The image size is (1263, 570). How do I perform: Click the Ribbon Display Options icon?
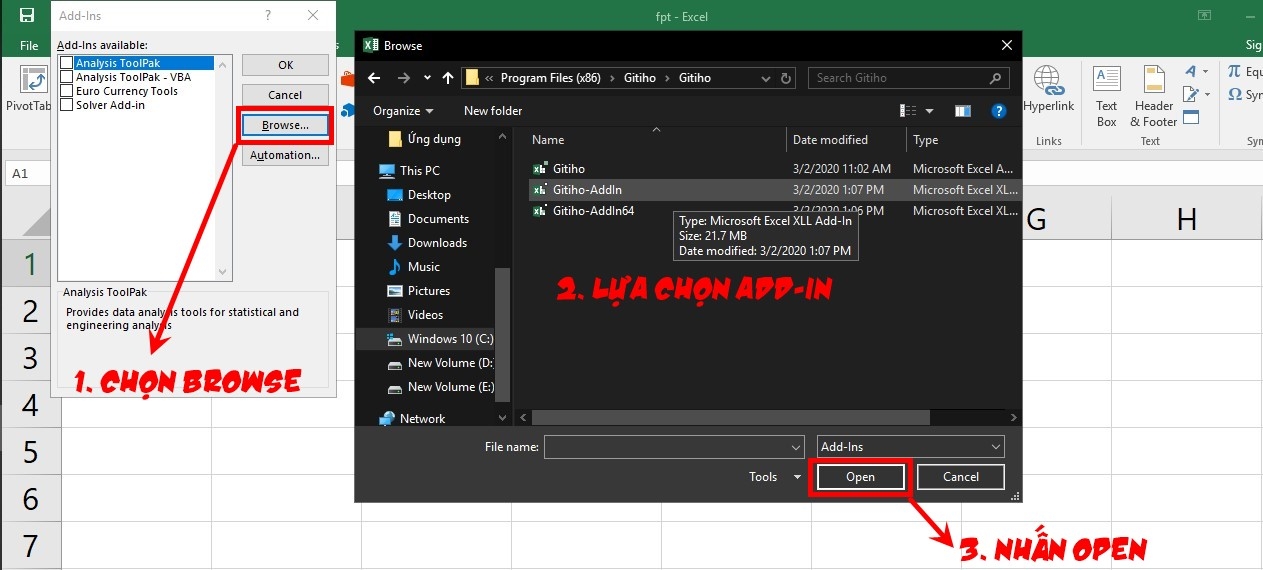[1204, 16]
